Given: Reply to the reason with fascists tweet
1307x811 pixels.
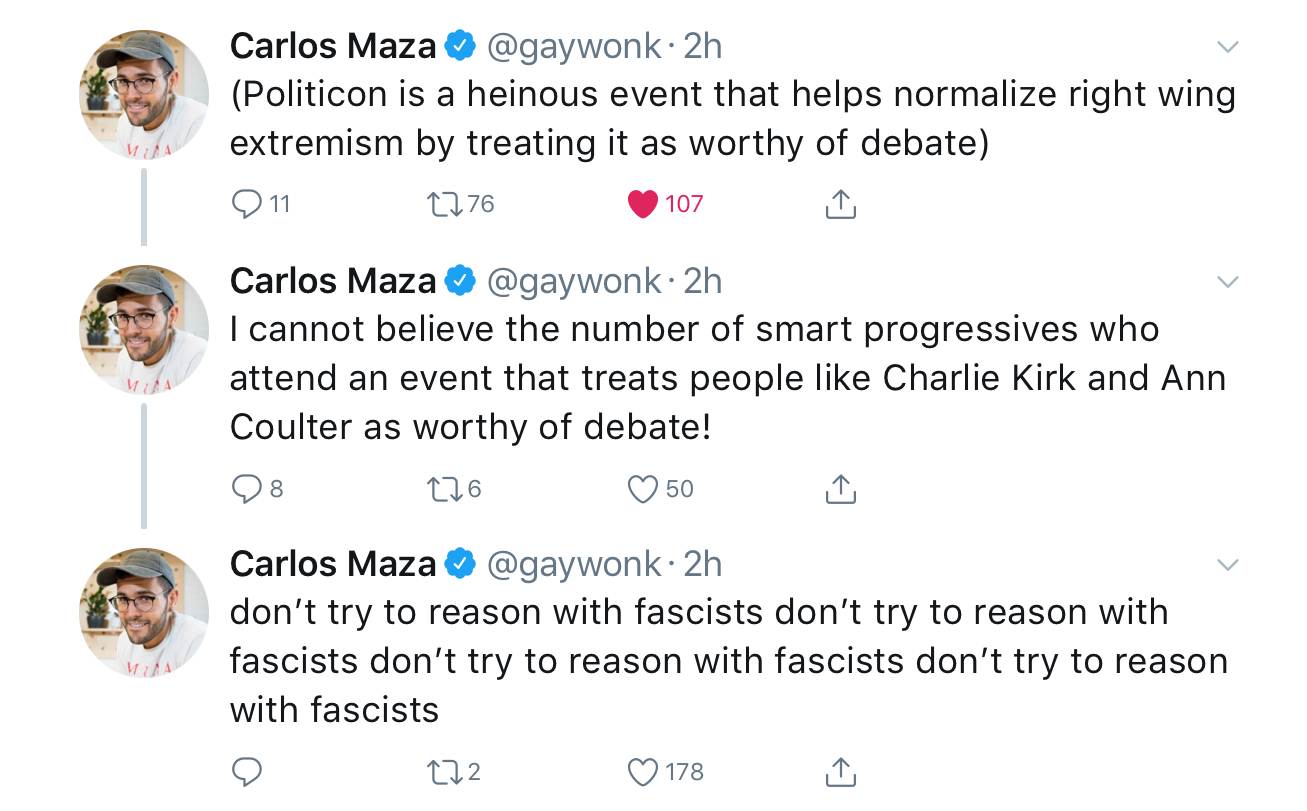Looking at the screenshot, I should [246, 771].
